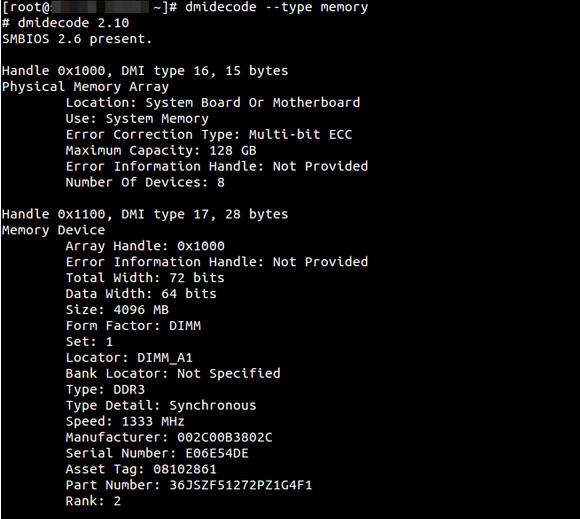Click the dmidecode --type memory command text
The width and height of the screenshot is (580, 519).
click(276, 7)
